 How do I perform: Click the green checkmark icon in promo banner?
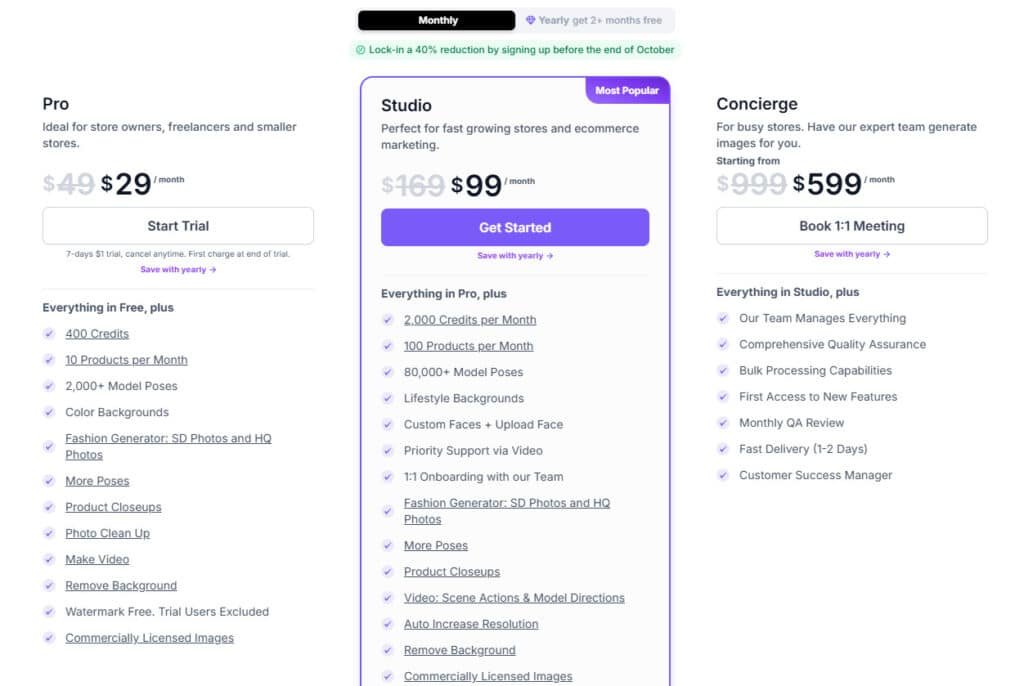point(360,49)
